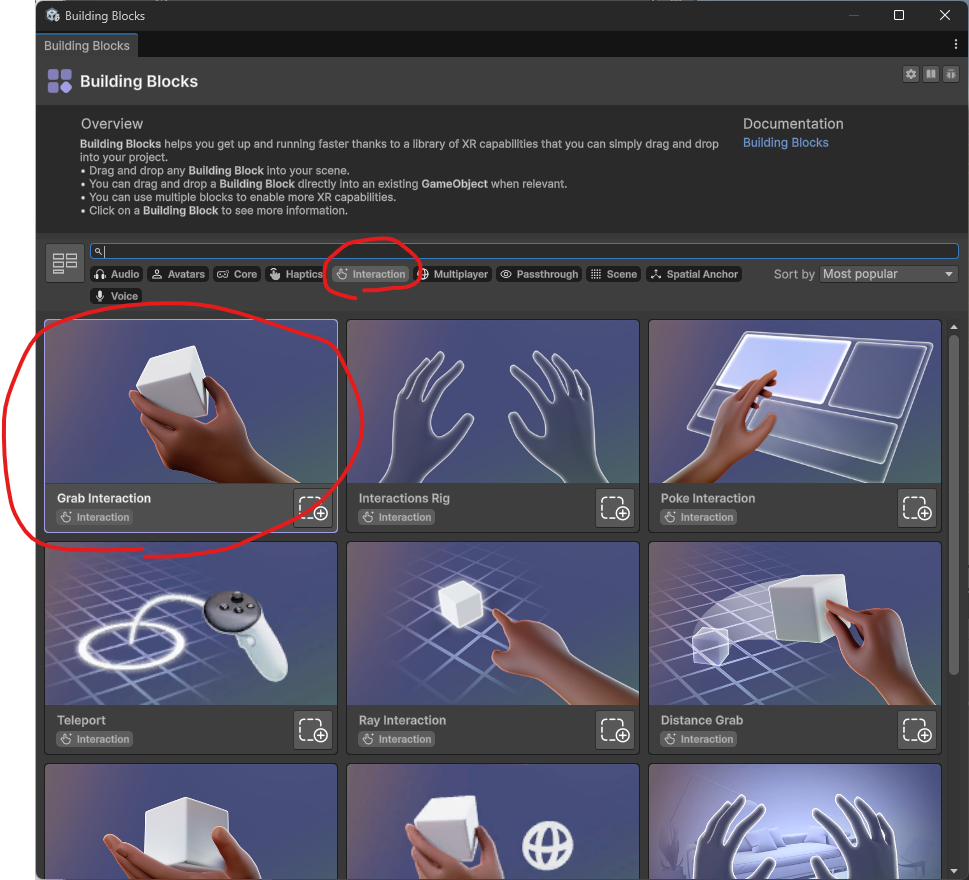Toggle the Interaction tag filter

(371, 274)
